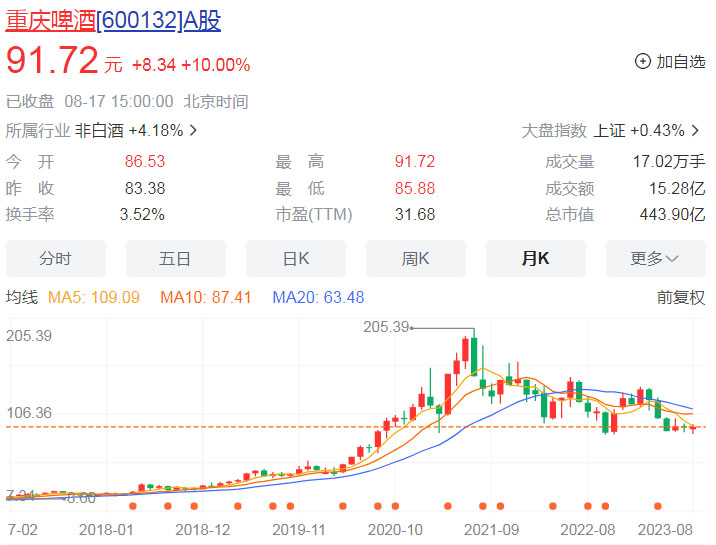Click the 205.39 peak price annotation
Image resolution: width=716 pixels, height=545 pixels.
point(386,327)
